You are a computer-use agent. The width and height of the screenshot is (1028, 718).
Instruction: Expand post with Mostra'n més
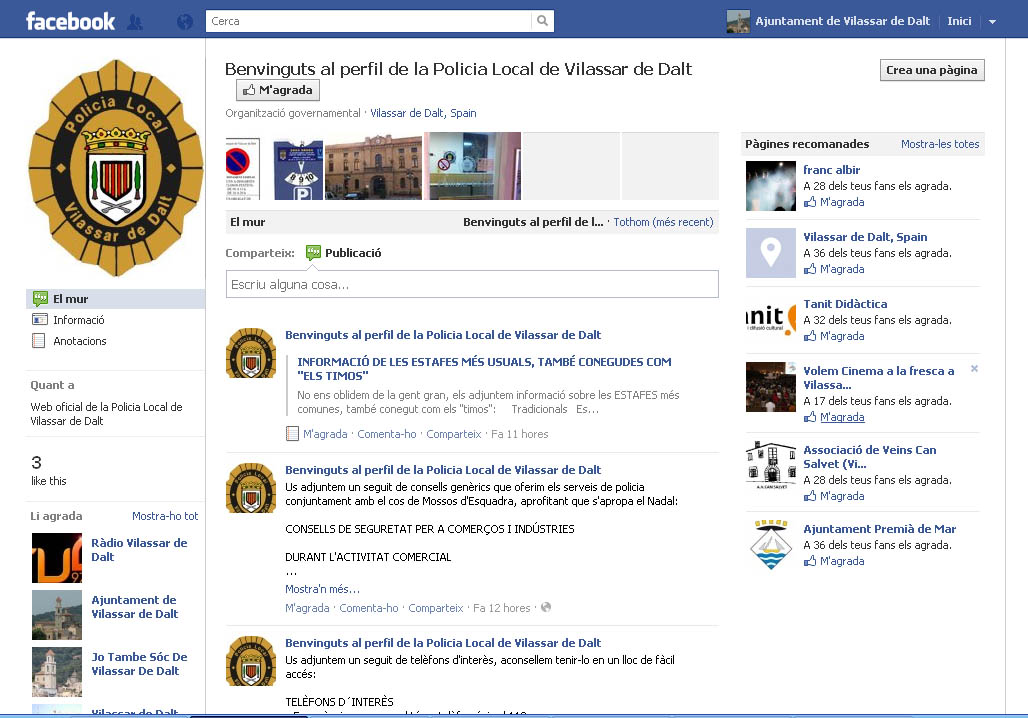(322, 589)
